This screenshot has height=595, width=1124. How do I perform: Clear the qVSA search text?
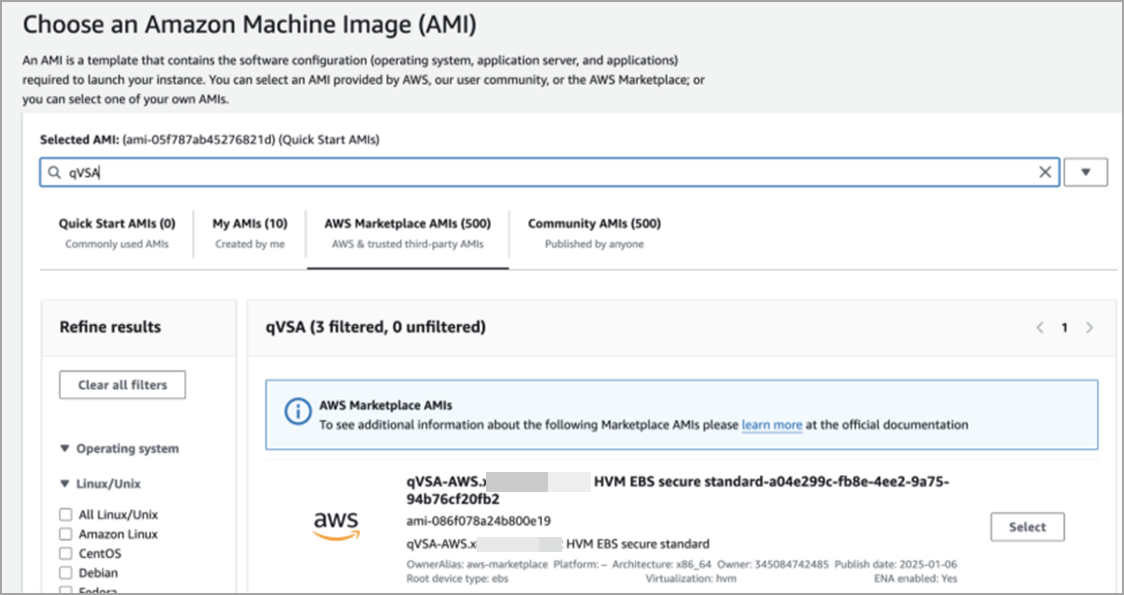[1045, 172]
